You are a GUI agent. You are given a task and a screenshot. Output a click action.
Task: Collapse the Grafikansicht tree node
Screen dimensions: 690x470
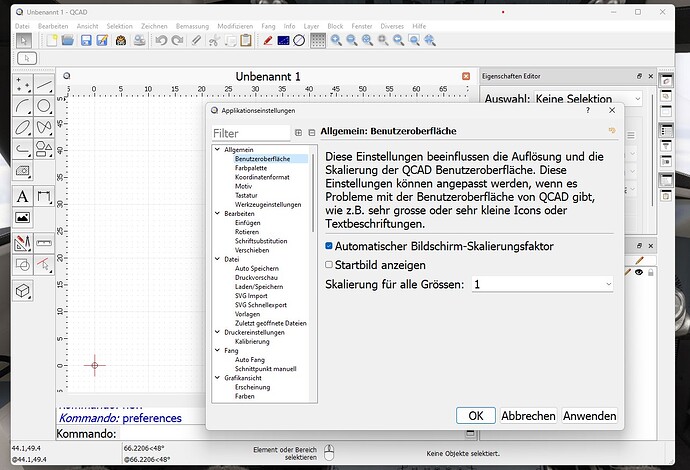(217, 377)
